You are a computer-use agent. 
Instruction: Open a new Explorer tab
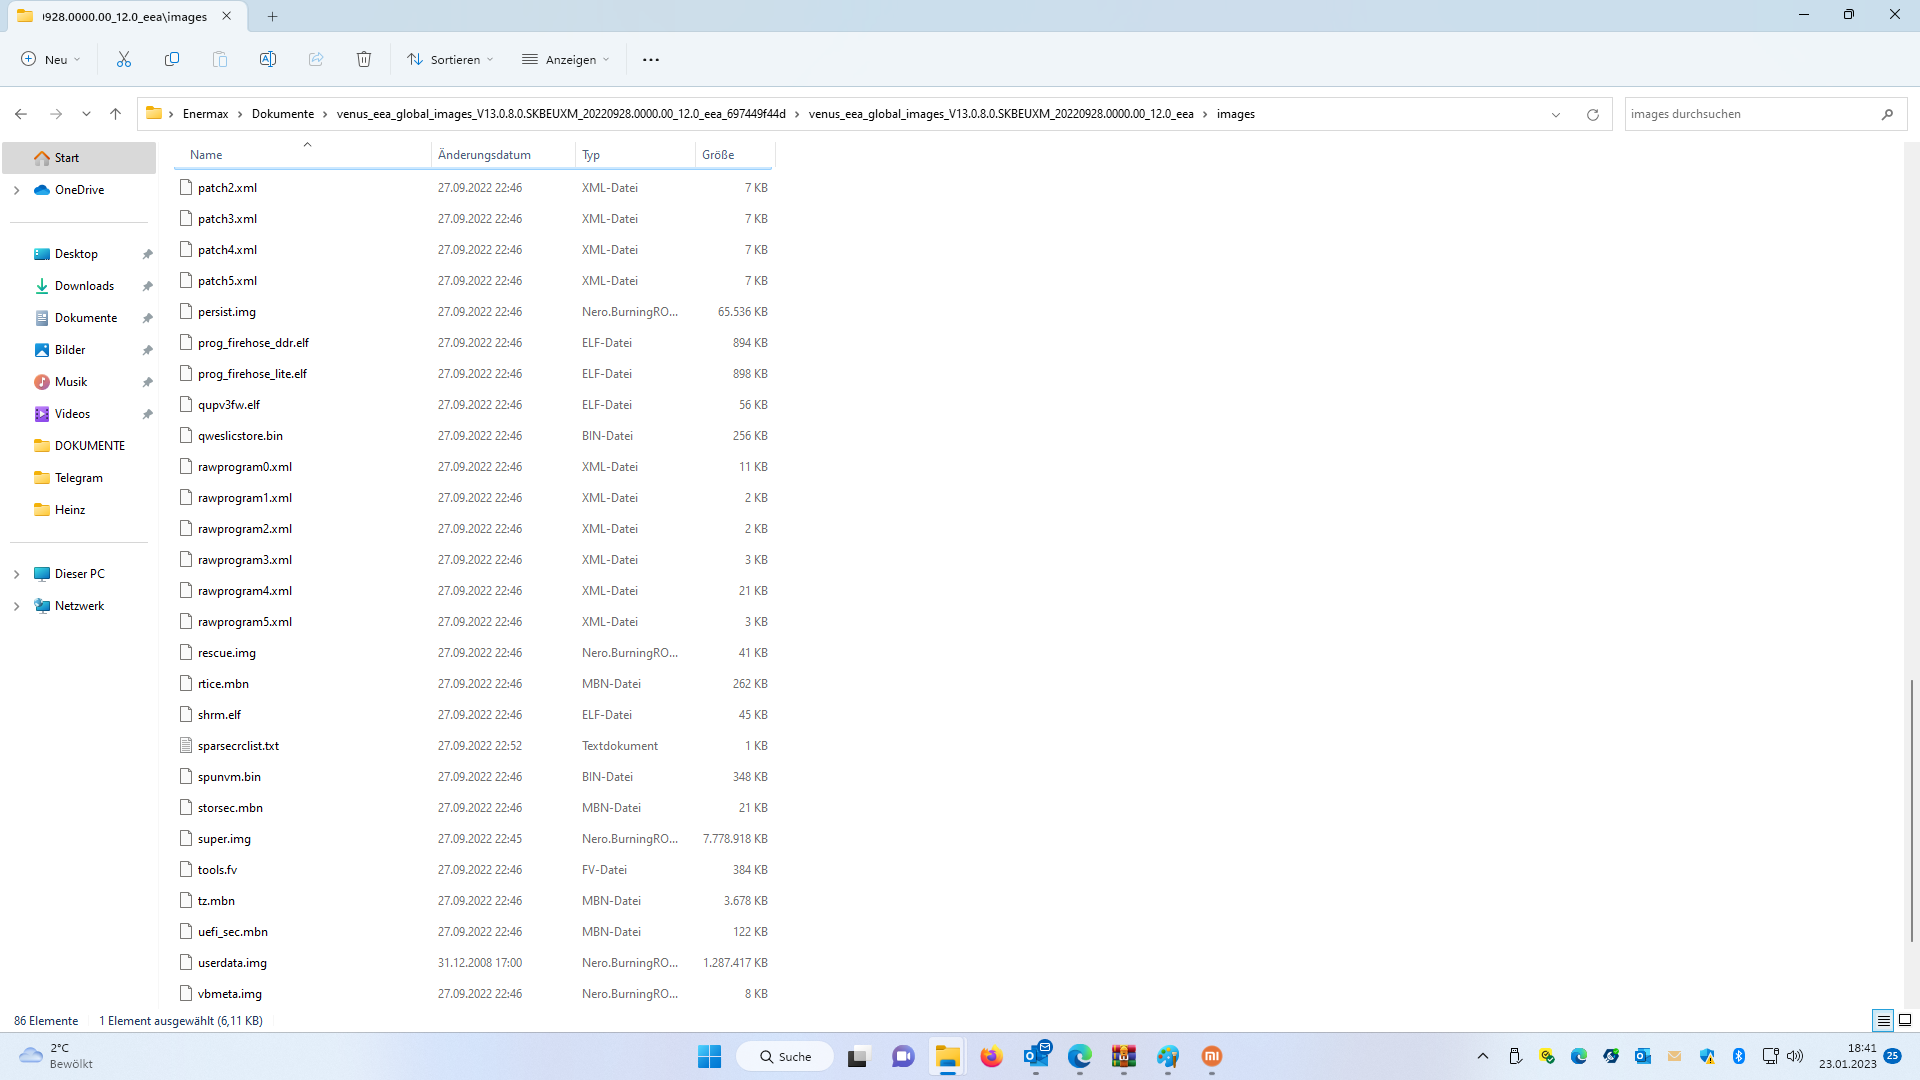click(x=272, y=16)
